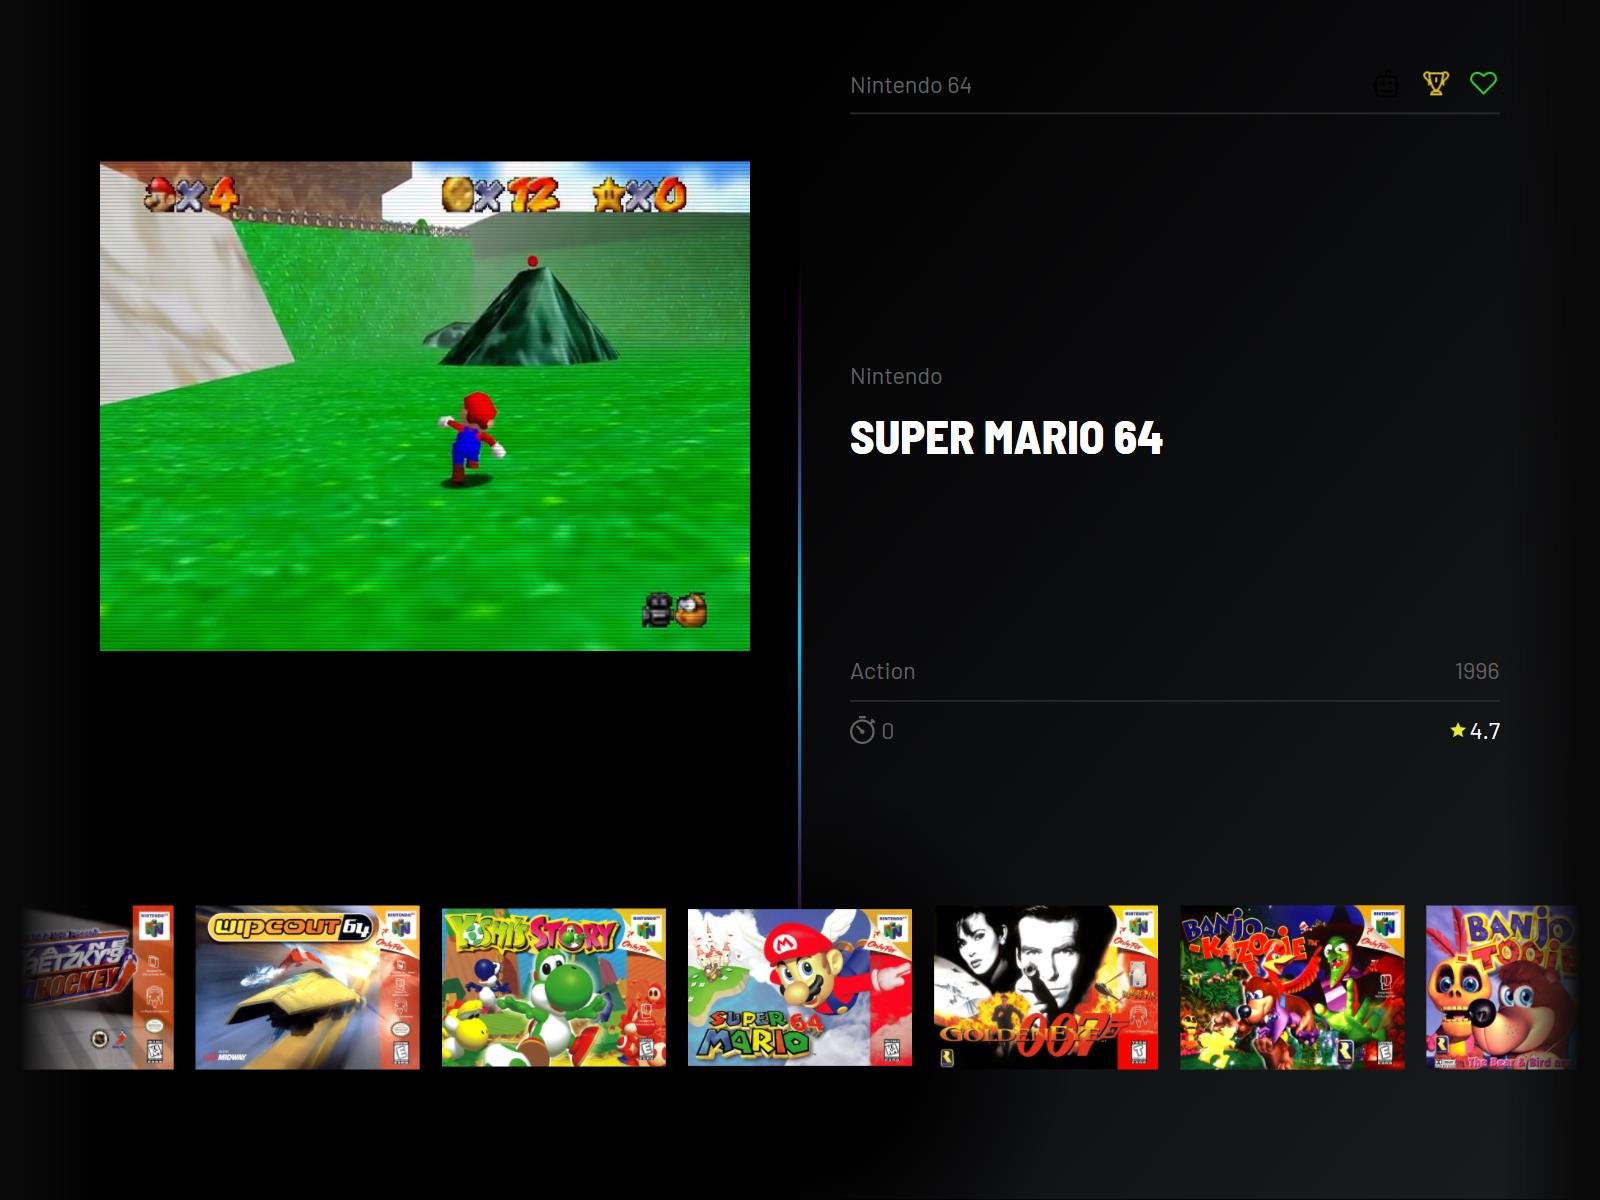
Task: Click the robot/controller icon in header
Action: click(1386, 84)
